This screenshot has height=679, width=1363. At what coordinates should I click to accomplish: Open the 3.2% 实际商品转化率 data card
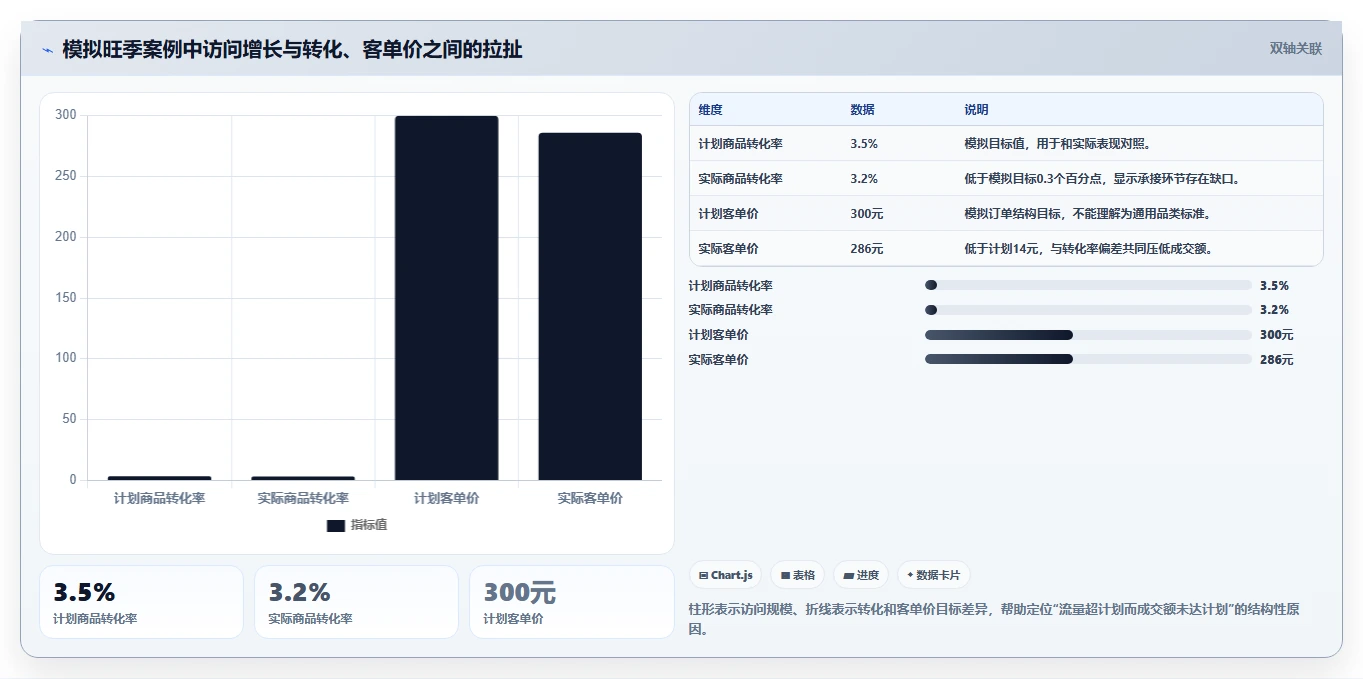point(356,602)
